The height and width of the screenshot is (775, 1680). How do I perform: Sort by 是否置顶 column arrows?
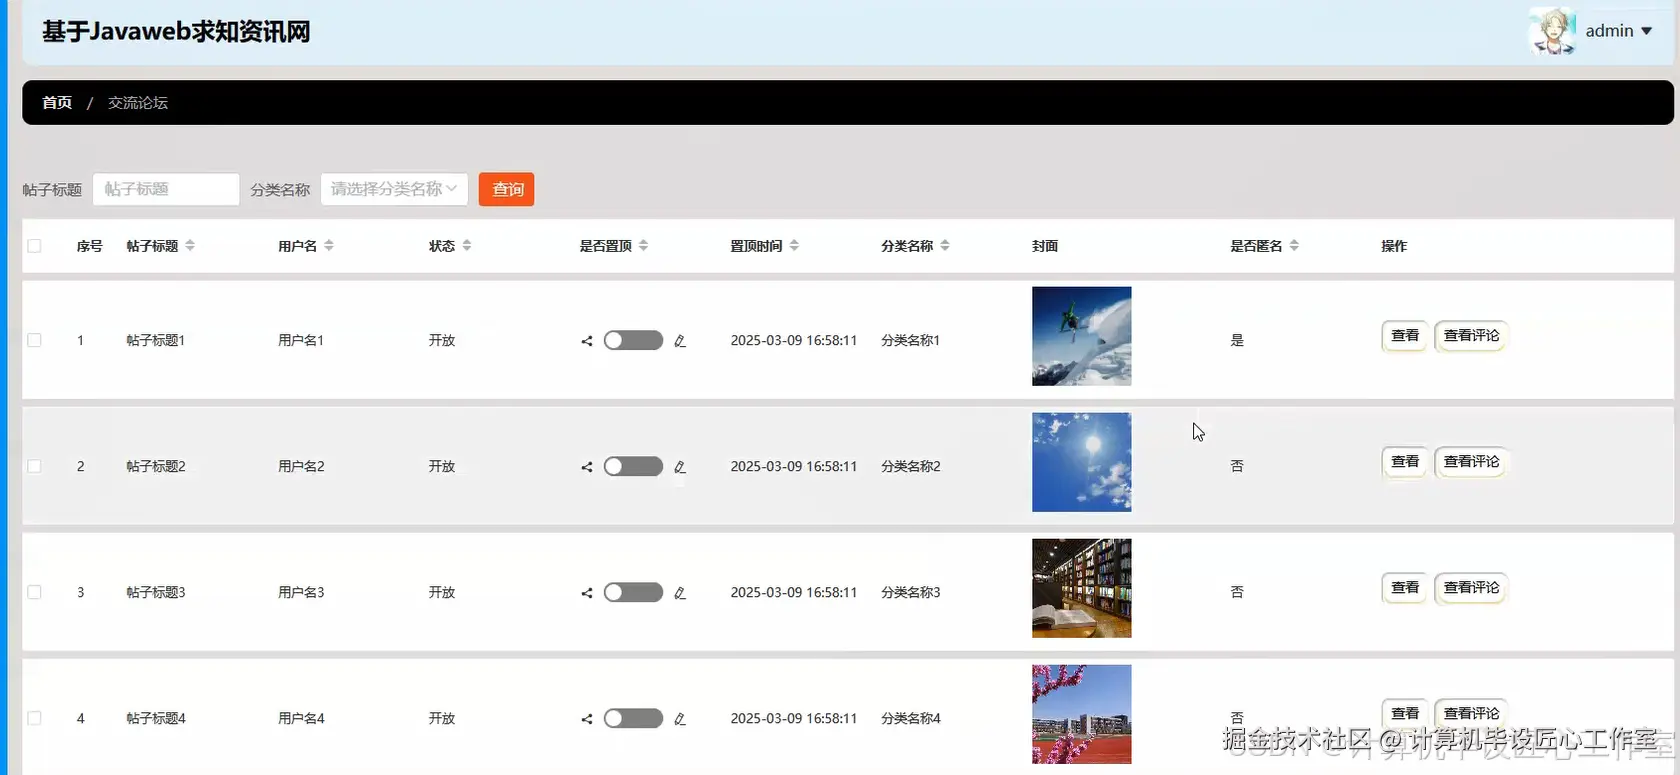tap(644, 246)
